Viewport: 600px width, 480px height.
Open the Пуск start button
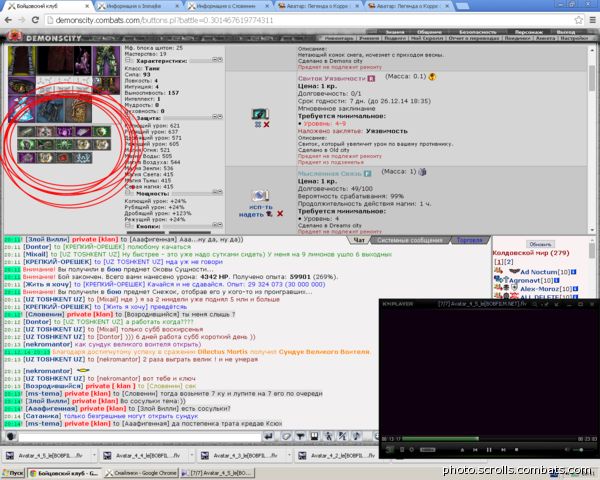(x=12, y=473)
